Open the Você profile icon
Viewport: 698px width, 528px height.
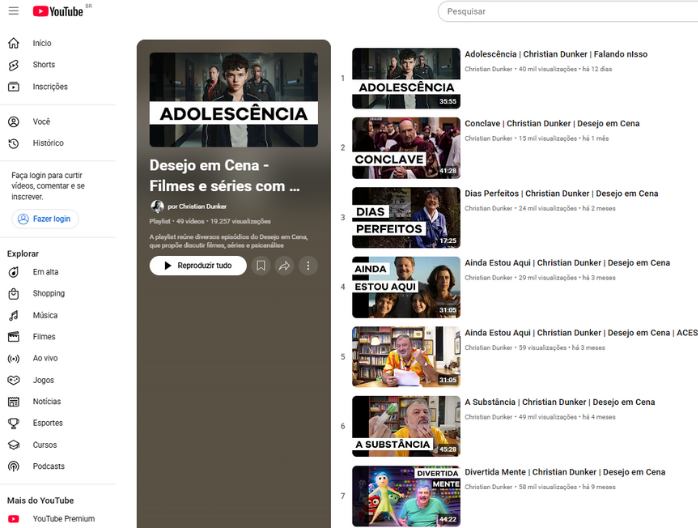point(14,122)
